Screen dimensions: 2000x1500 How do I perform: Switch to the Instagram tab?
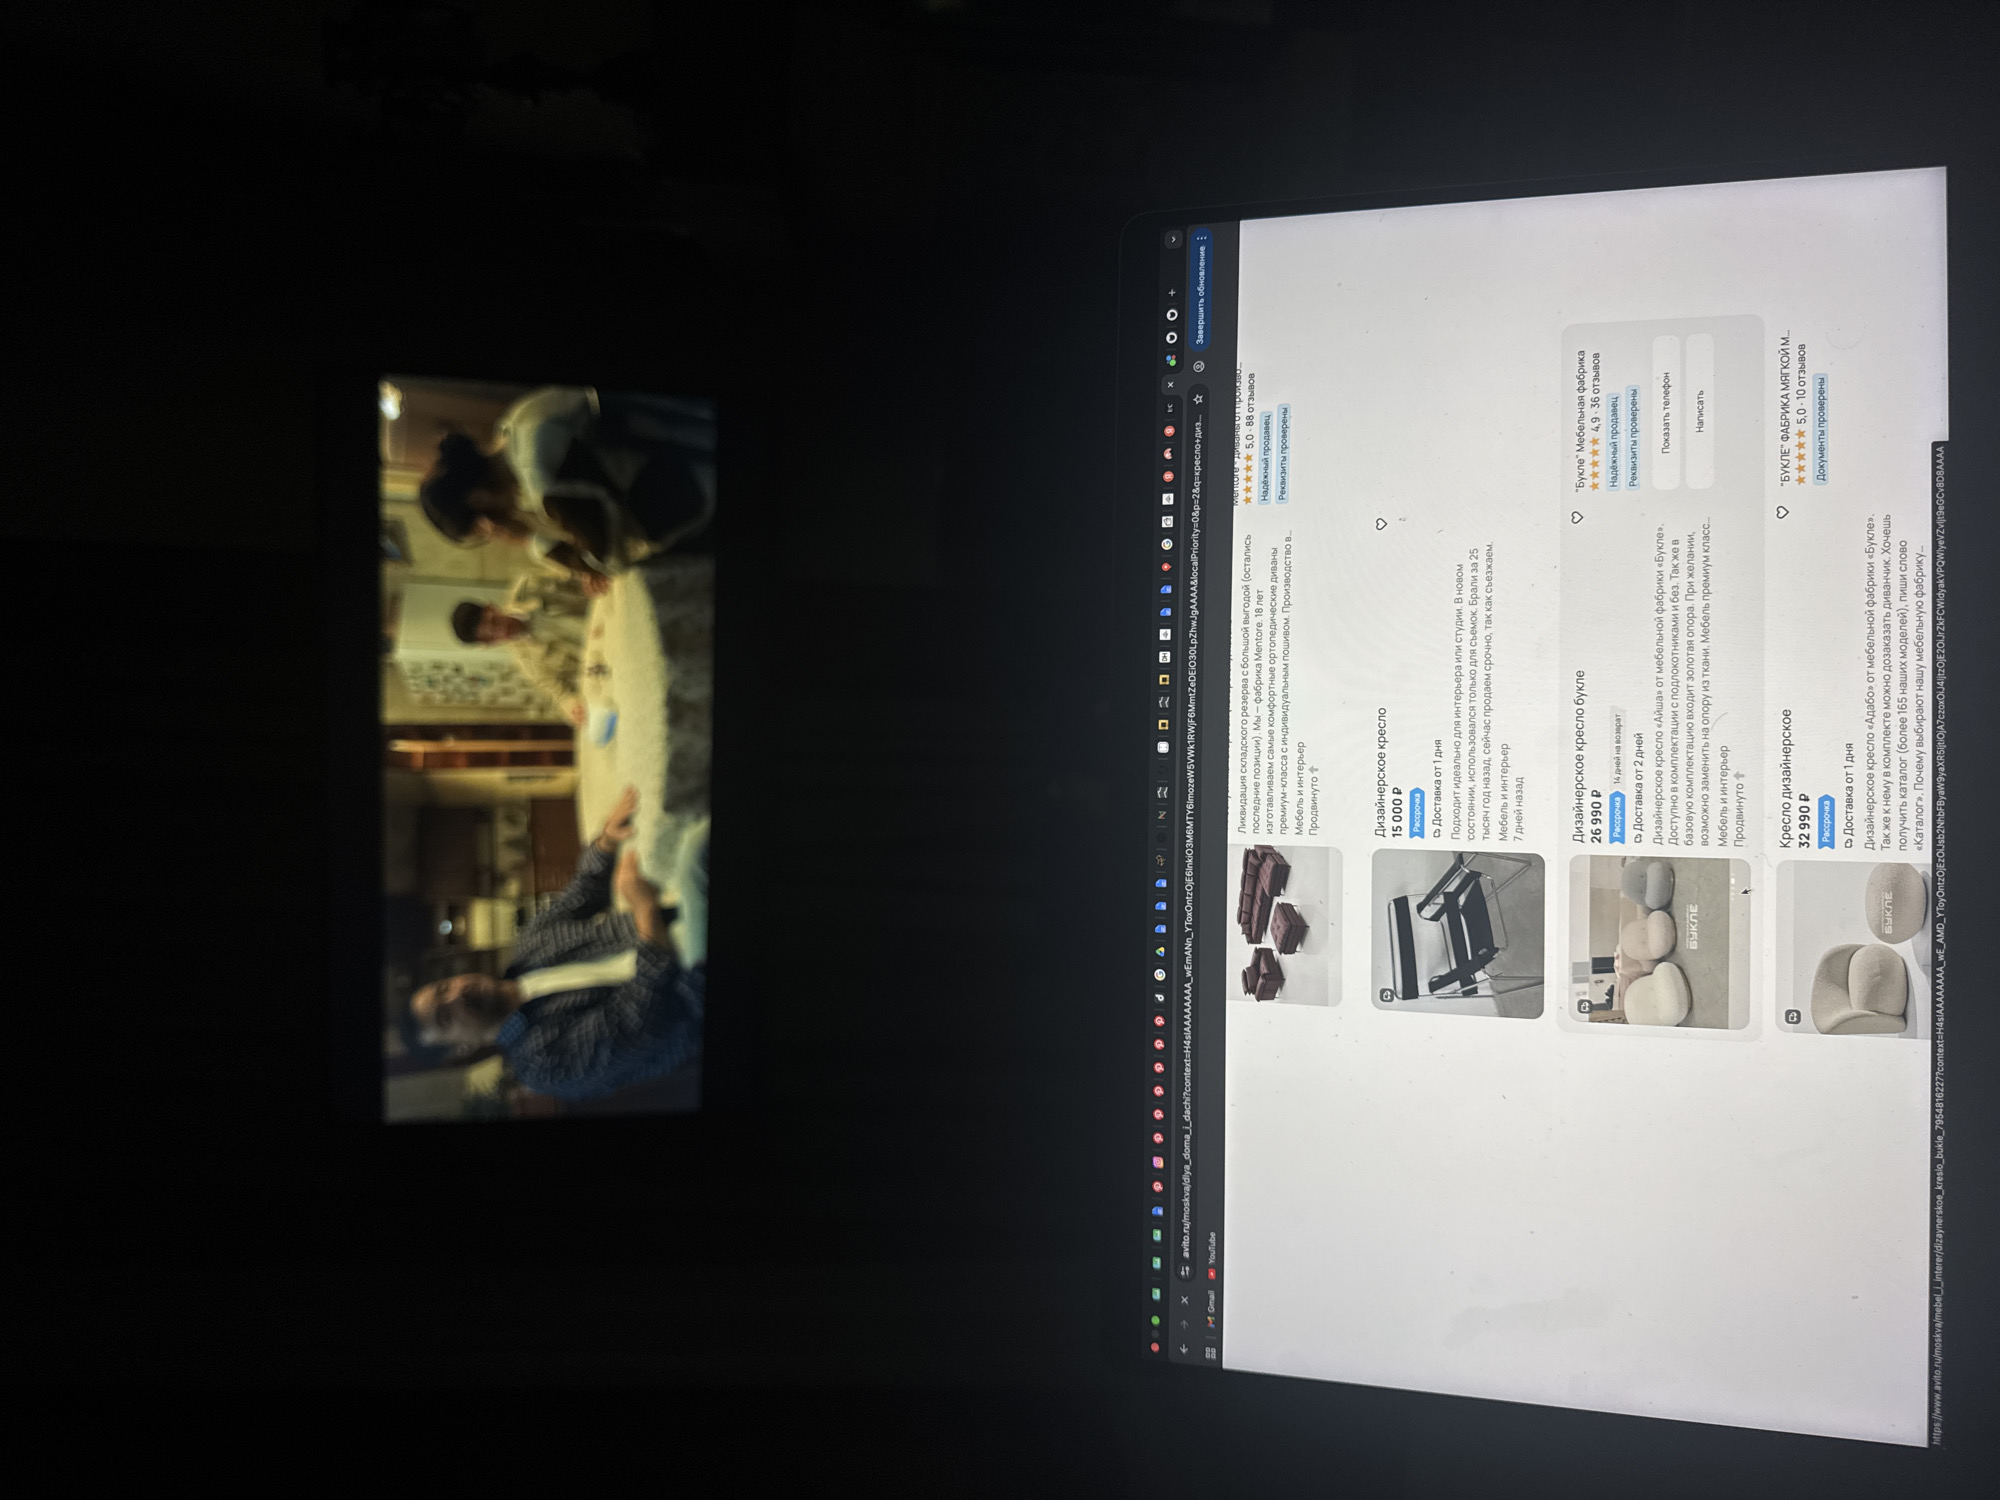[1157, 1162]
